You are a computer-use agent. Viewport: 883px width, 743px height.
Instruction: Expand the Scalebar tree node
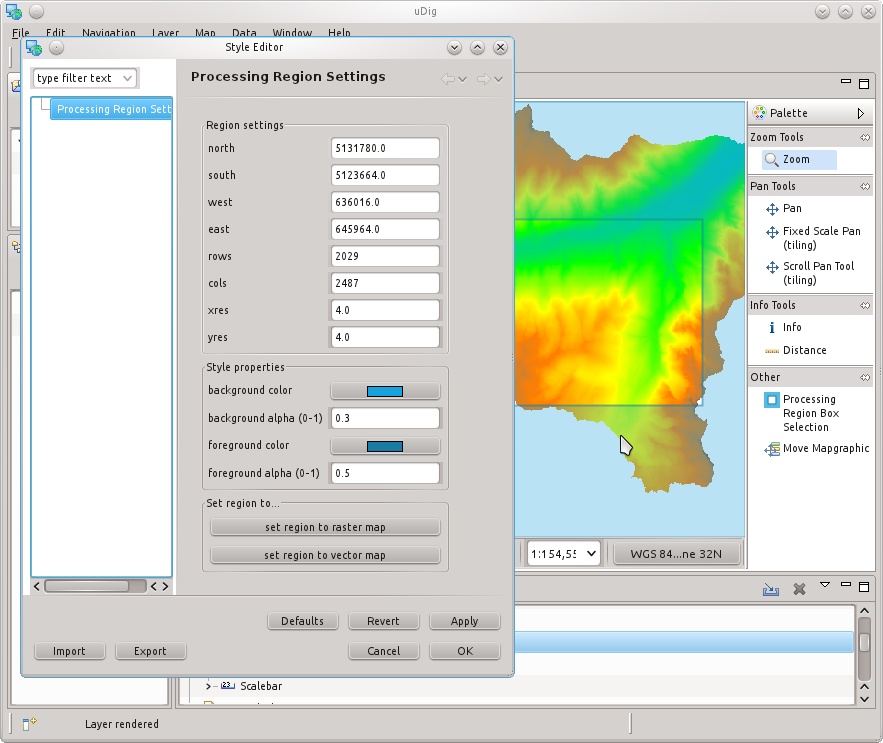coord(208,686)
